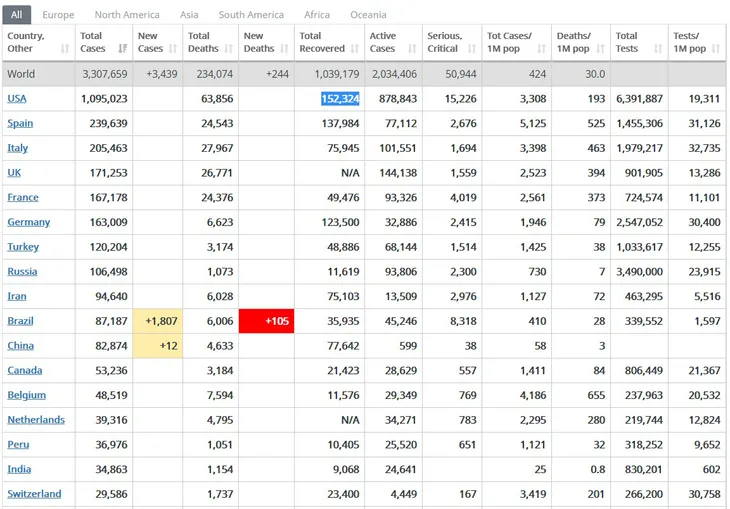Click Brazil's red +105 new deaths cell
730x509 pixels.
tap(266, 321)
